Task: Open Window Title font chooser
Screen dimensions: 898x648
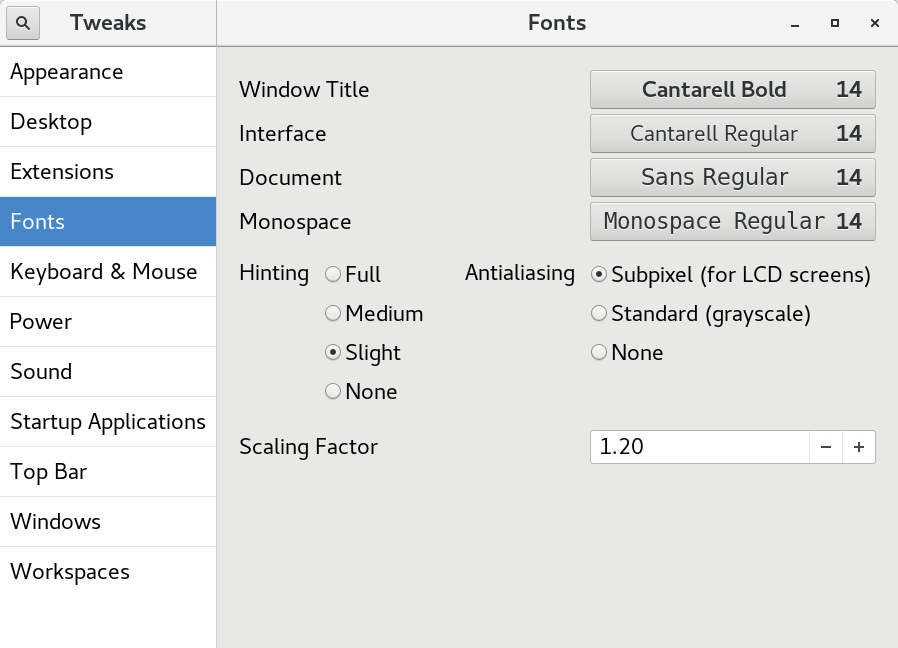Action: click(x=732, y=90)
